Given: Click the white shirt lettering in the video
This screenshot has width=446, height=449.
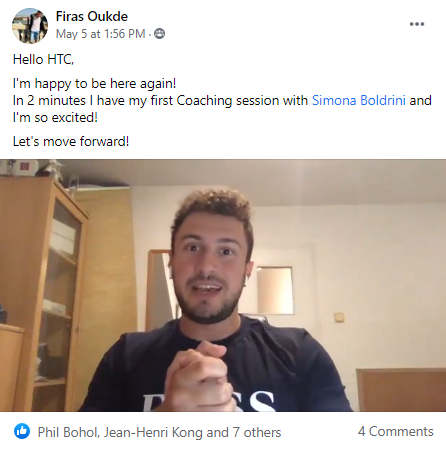Looking at the screenshot, I should (x=210, y=402).
